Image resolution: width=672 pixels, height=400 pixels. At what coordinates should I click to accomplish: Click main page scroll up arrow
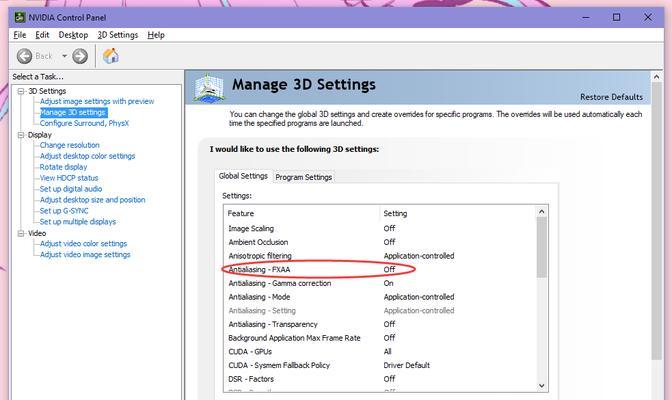pos(656,77)
